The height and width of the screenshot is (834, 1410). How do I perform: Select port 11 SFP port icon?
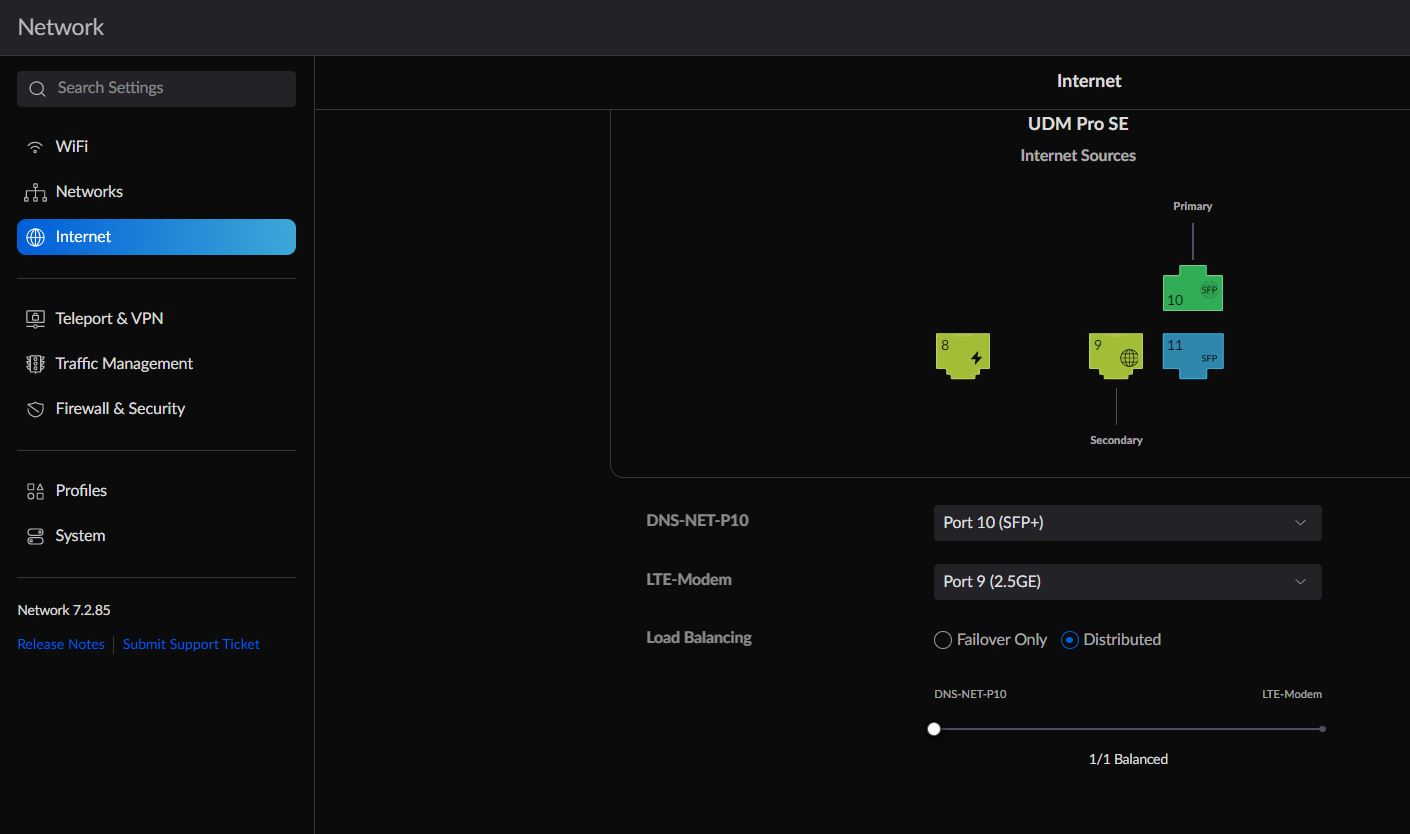(x=1193, y=356)
